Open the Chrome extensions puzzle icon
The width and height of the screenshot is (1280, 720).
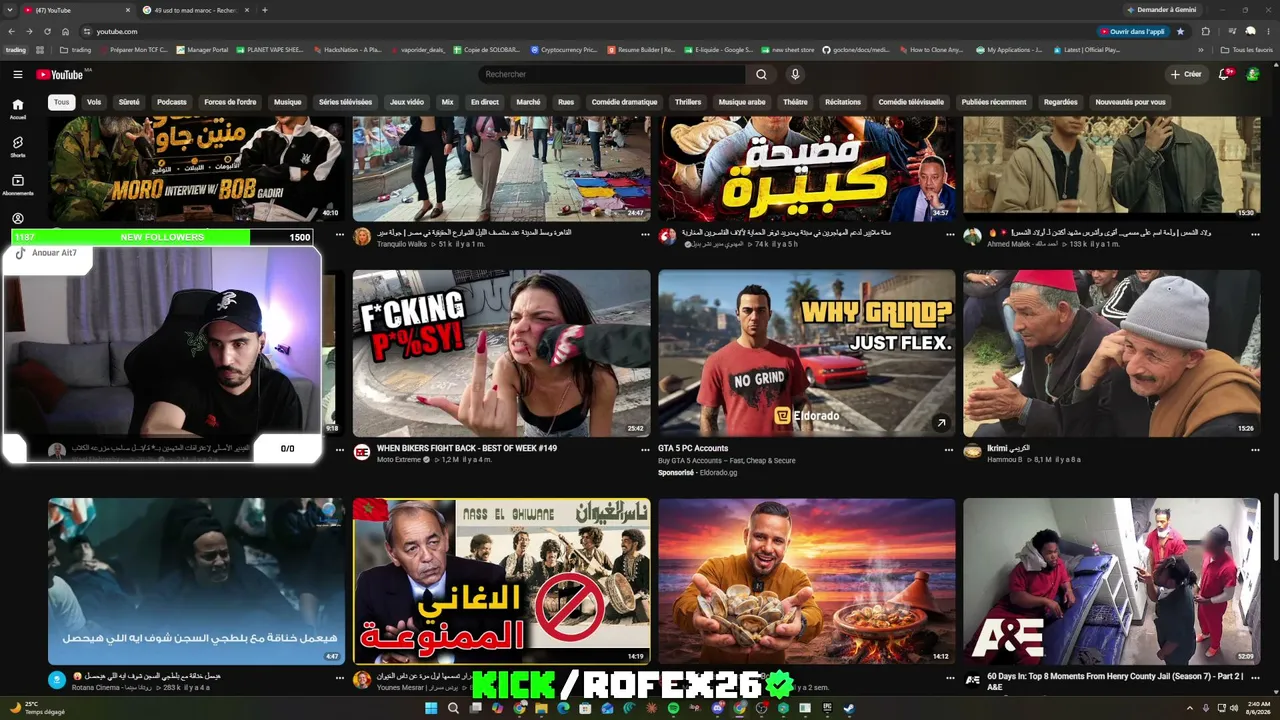(1205, 31)
